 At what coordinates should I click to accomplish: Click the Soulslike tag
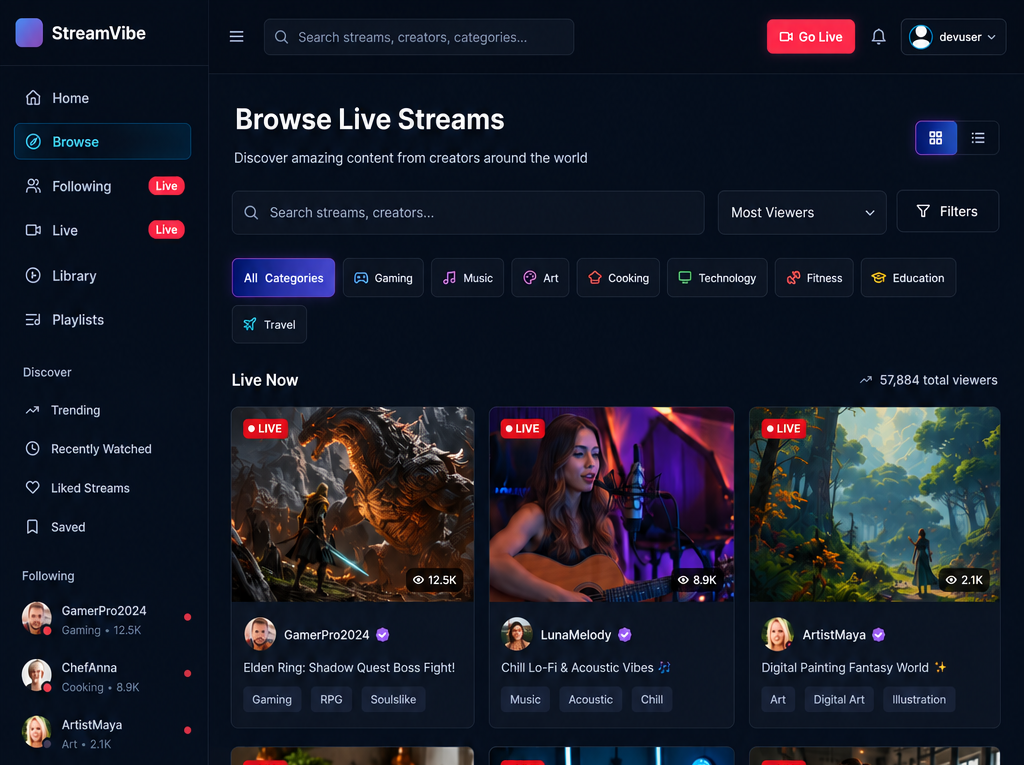click(393, 699)
